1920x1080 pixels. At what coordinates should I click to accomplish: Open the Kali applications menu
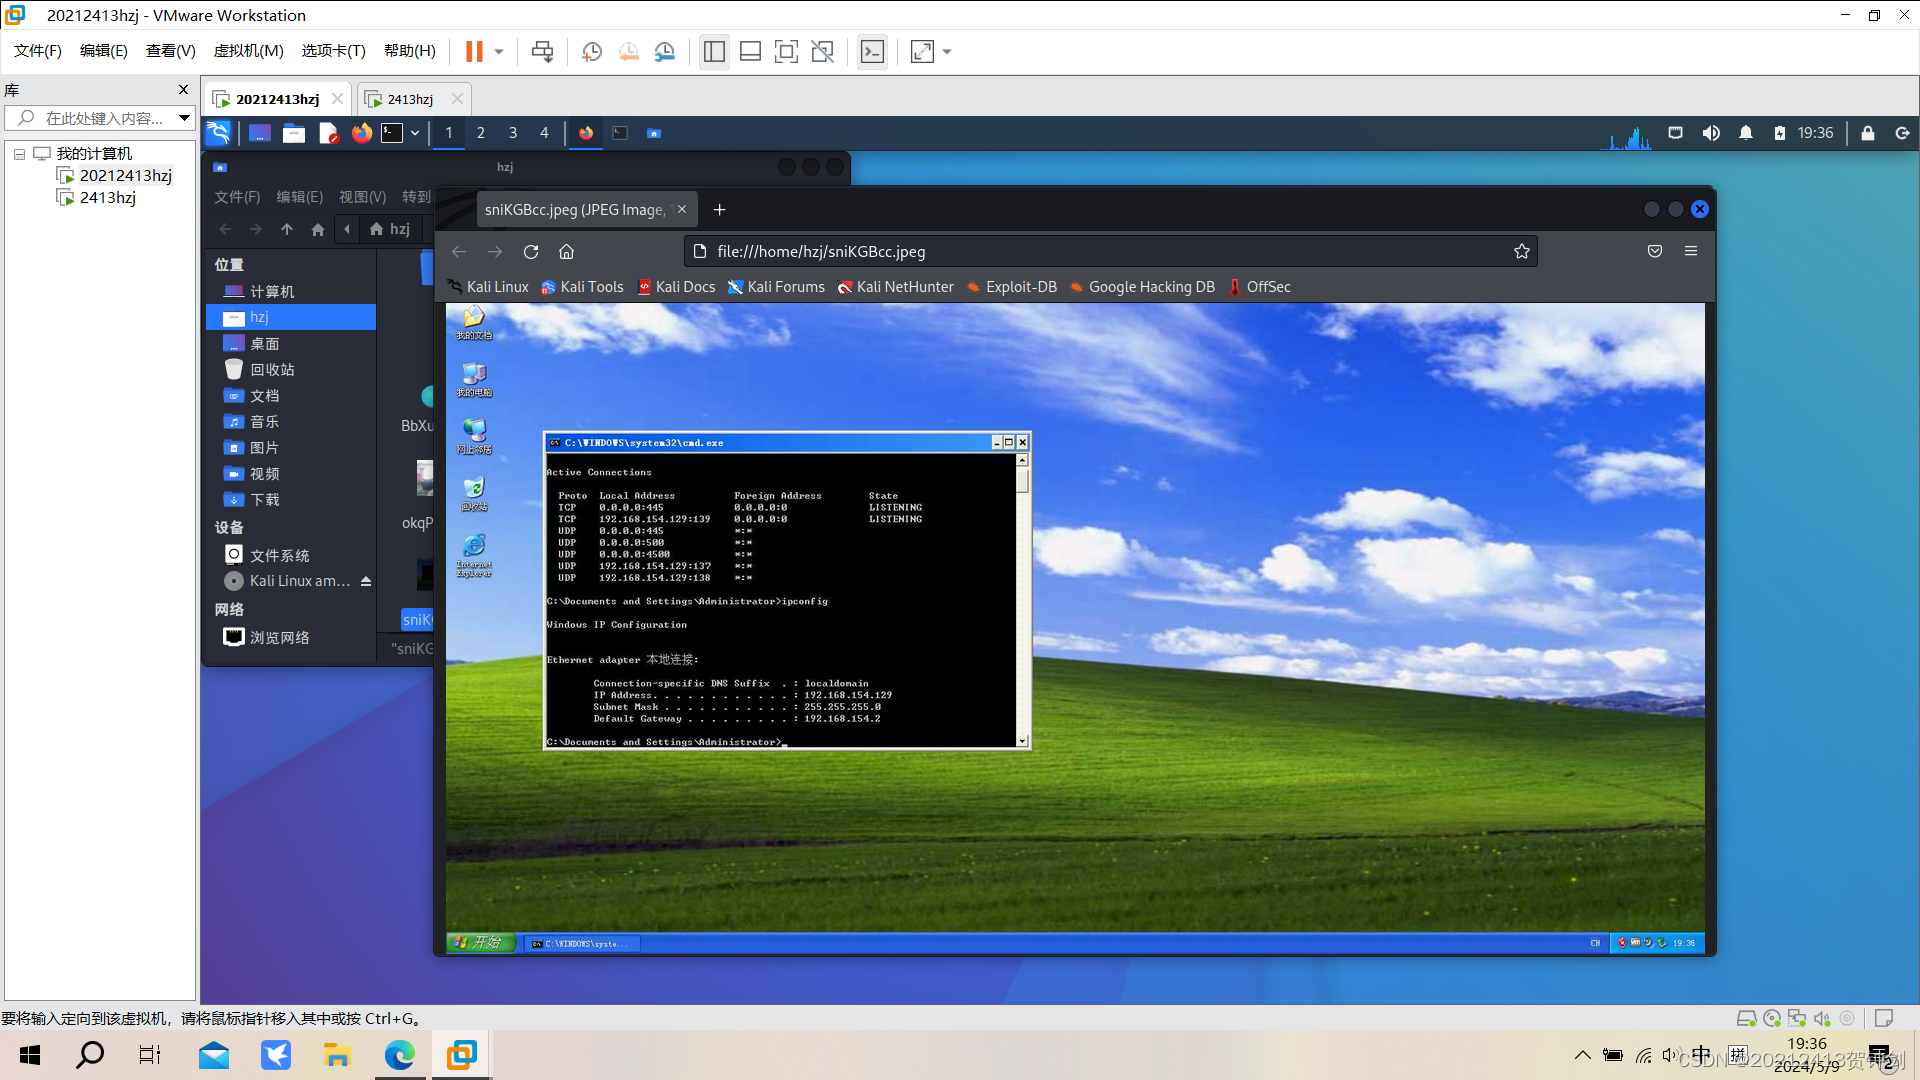pyautogui.click(x=218, y=133)
